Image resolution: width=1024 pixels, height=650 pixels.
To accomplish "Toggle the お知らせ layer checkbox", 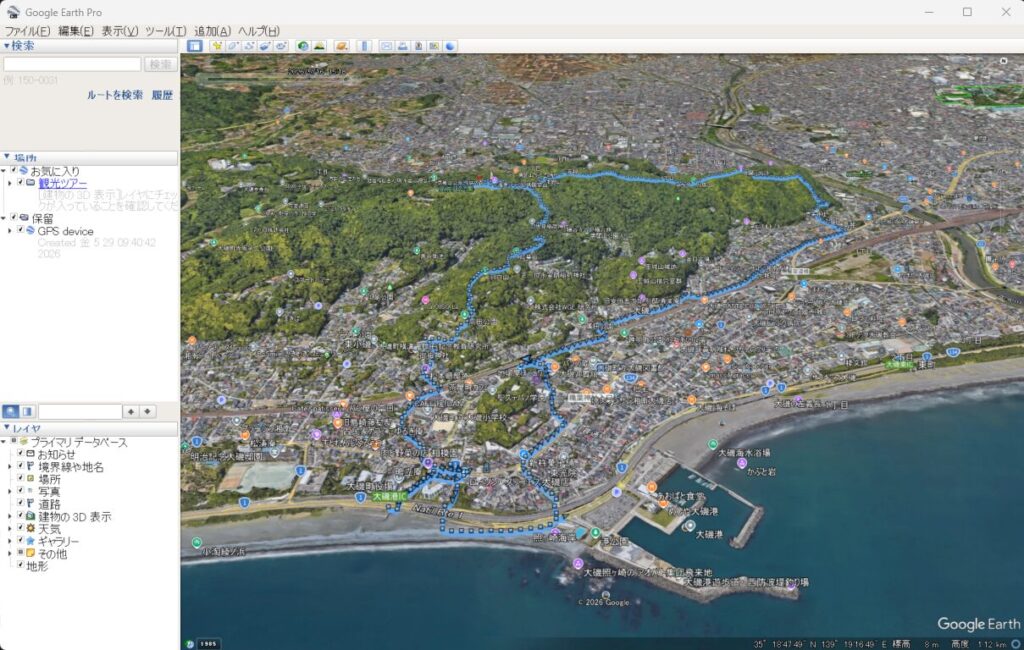I will click(x=21, y=453).
